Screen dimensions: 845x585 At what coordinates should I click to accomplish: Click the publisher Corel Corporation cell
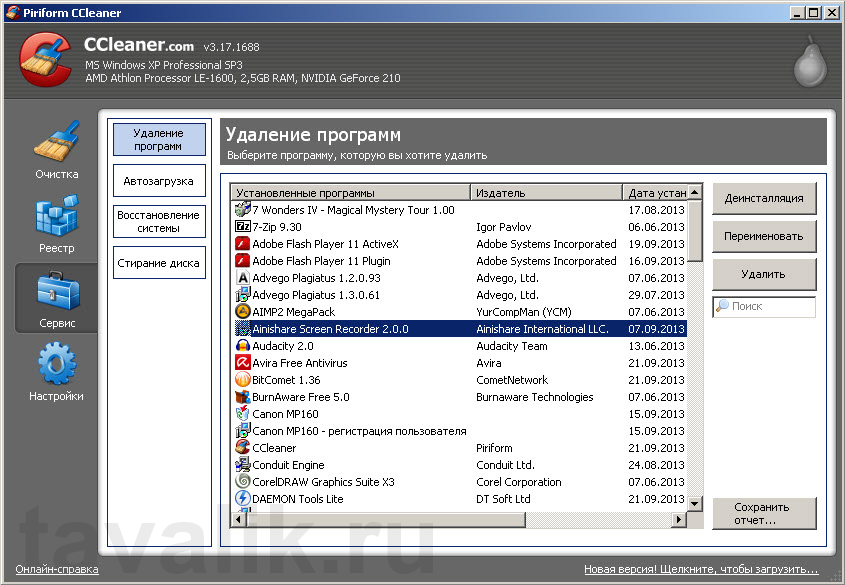pos(519,482)
